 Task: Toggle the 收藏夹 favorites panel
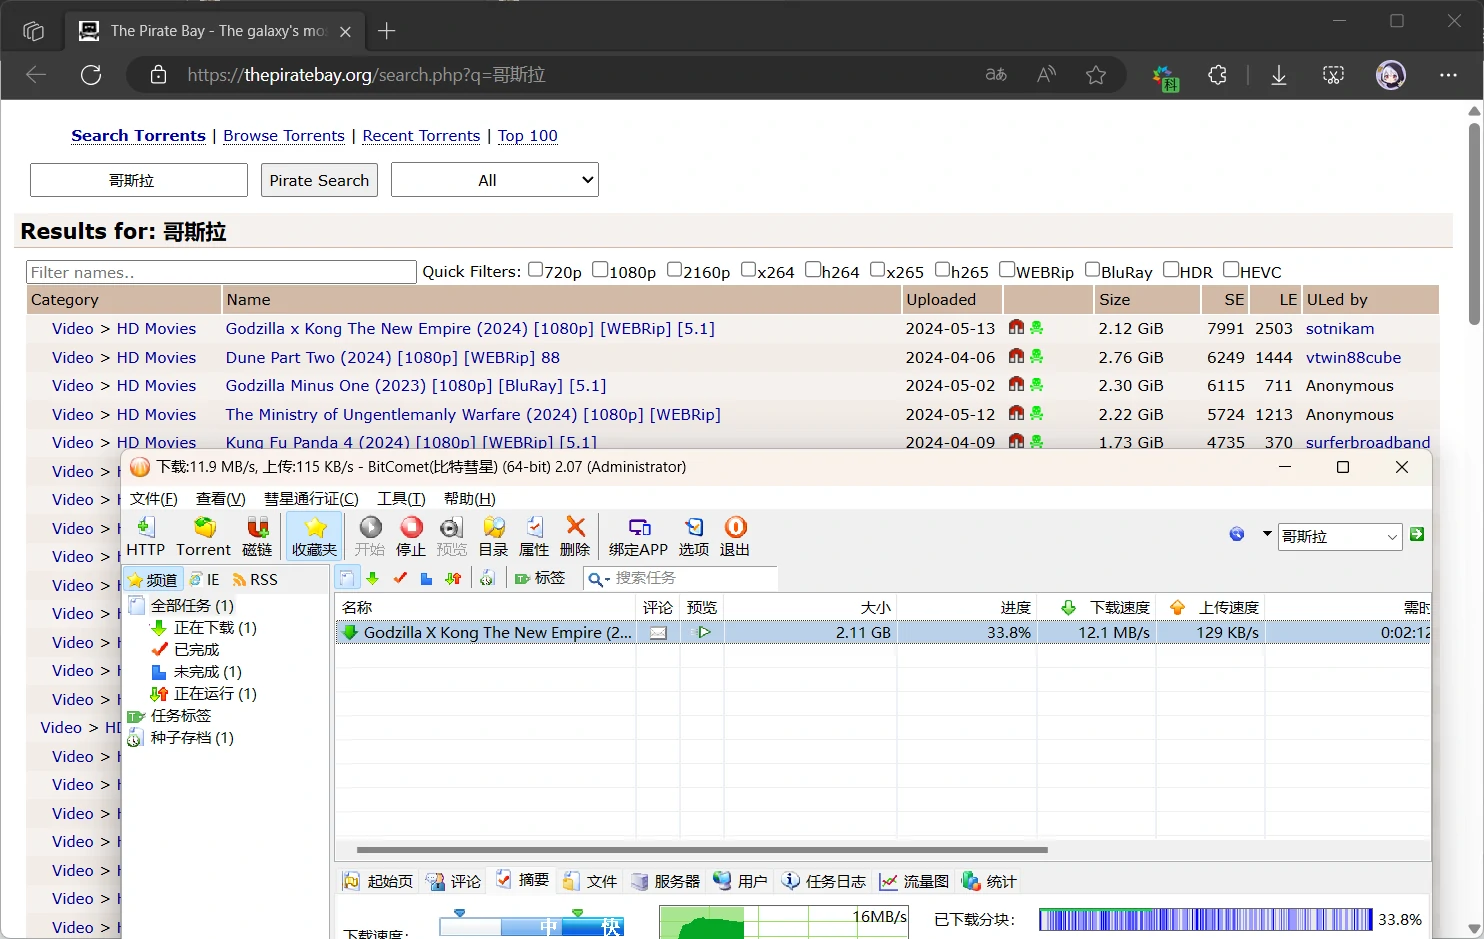[315, 536]
